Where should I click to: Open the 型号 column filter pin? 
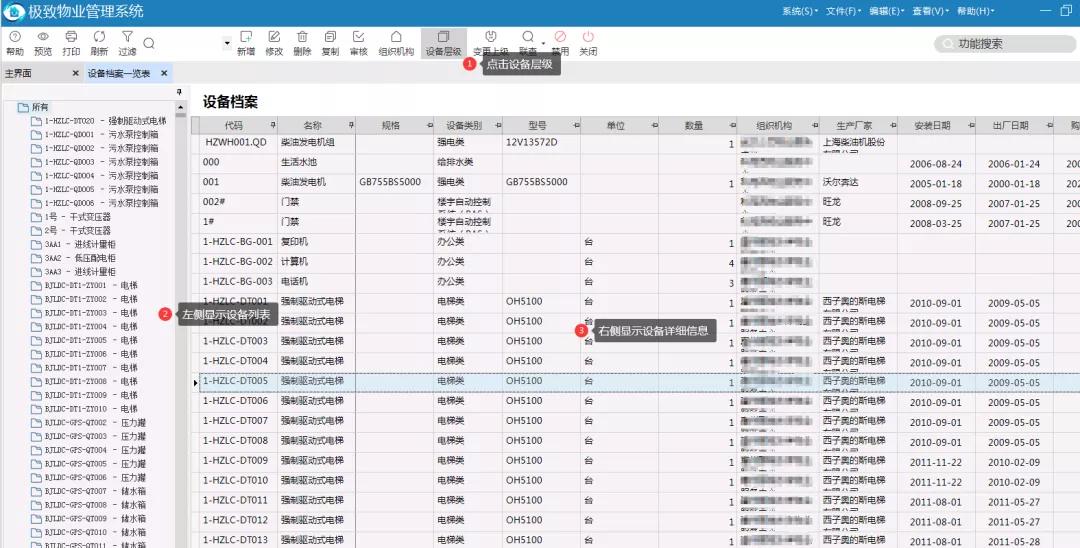click(x=577, y=125)
